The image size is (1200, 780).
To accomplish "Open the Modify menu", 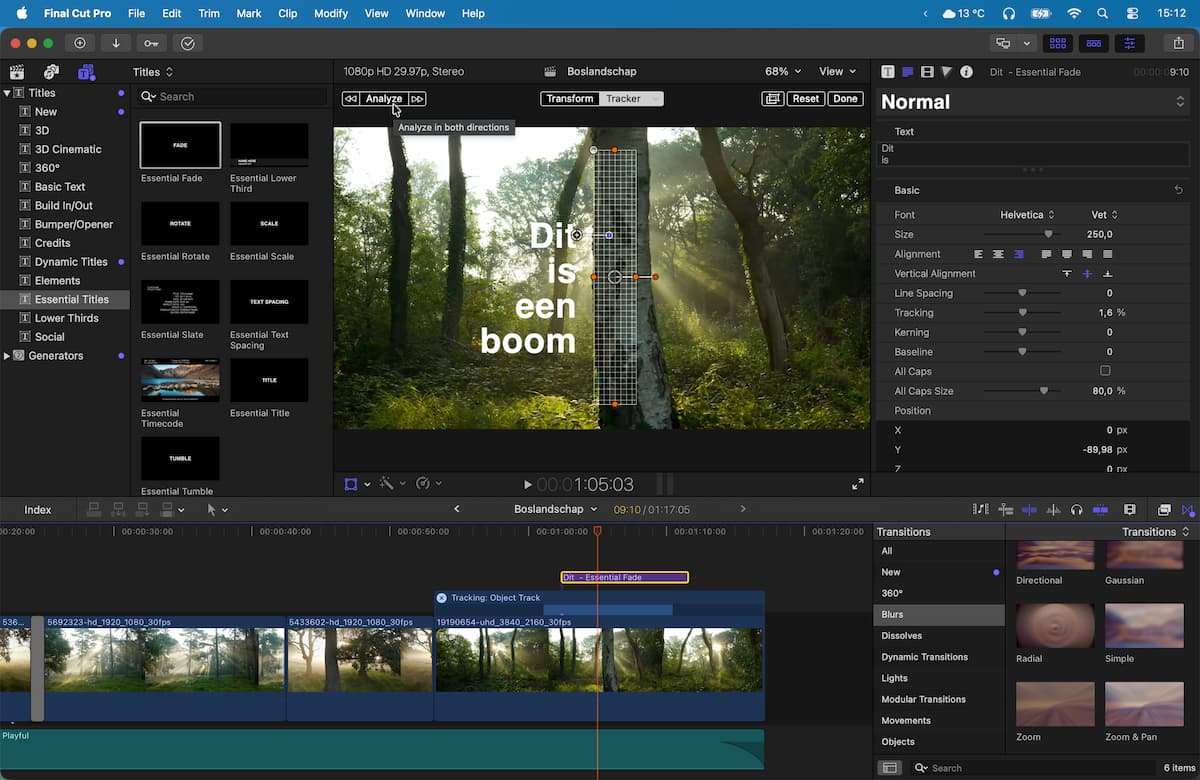I will [x=331, y=14].
